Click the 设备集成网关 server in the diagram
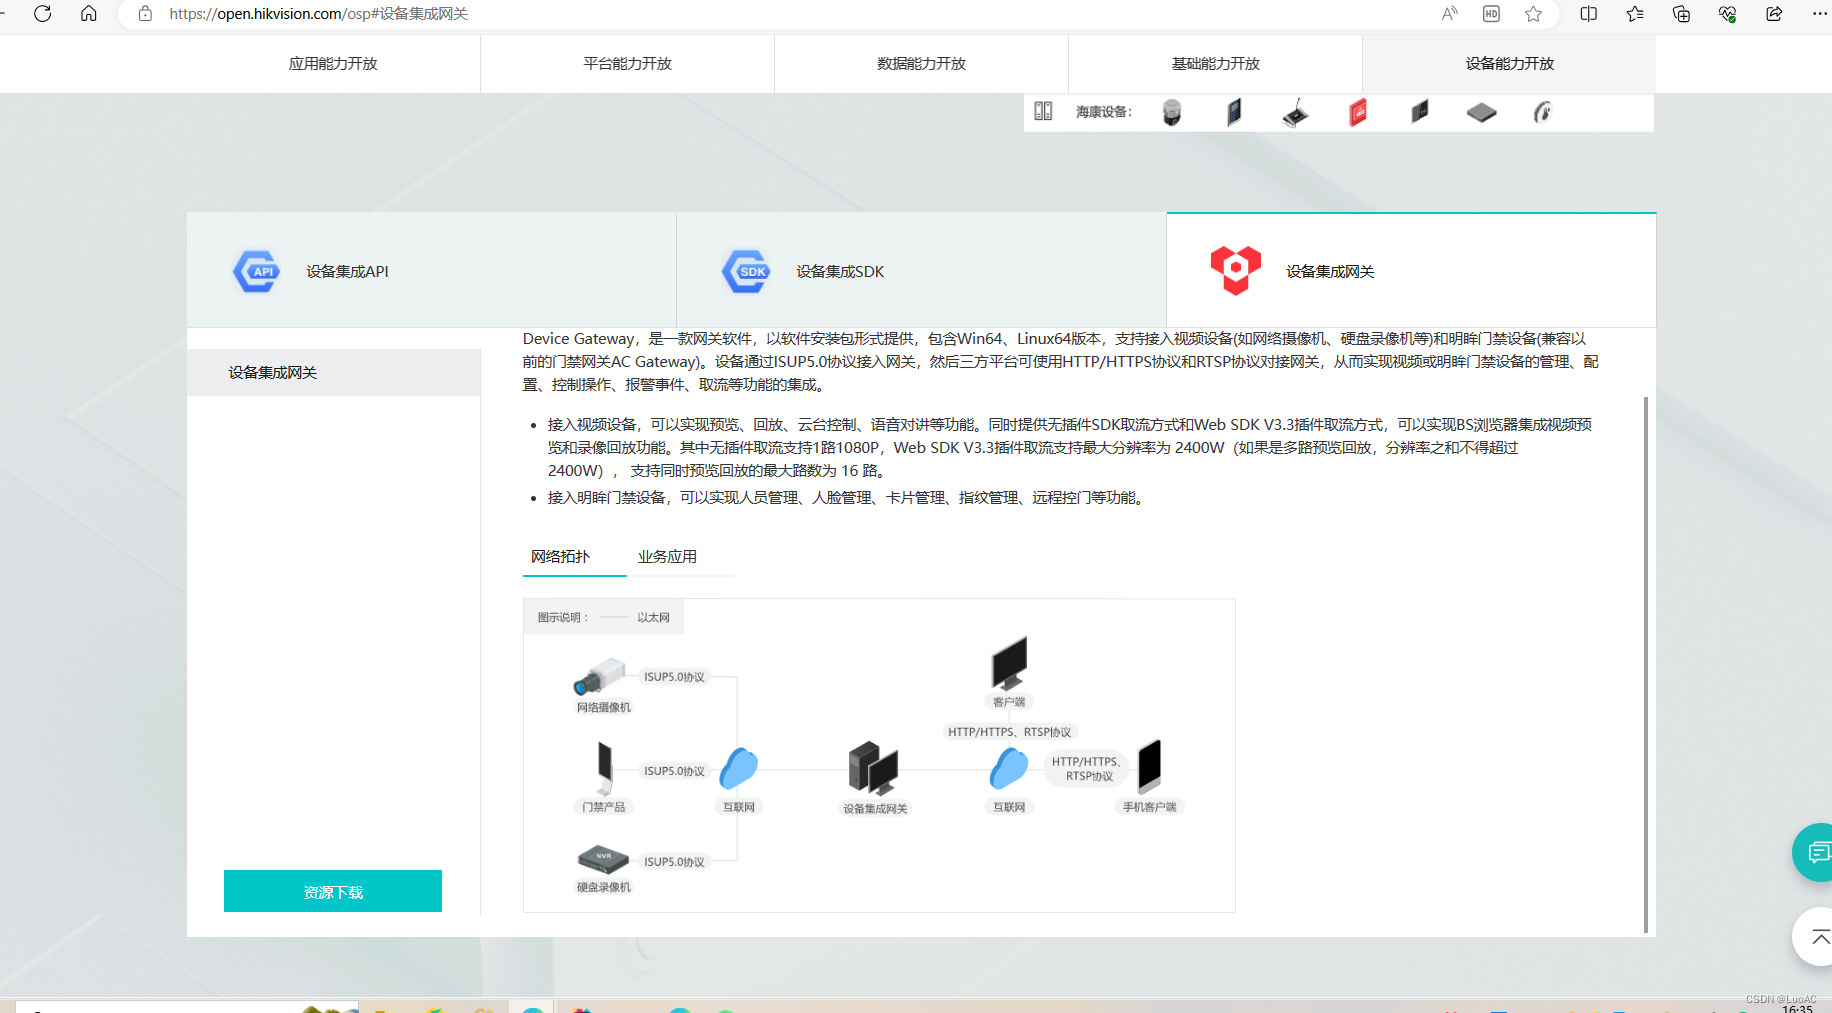1832x1013 pixels. coord(873,768)
